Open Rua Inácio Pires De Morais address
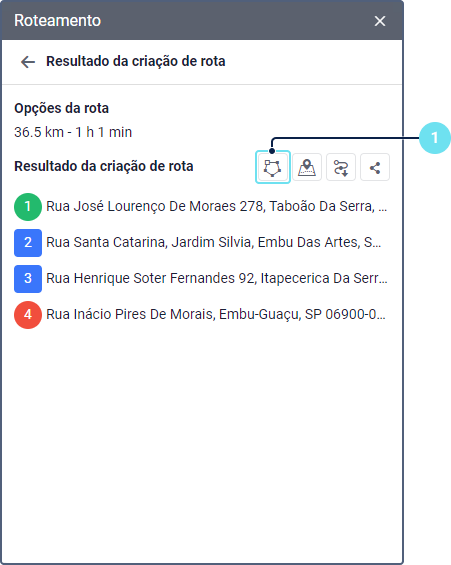The height and width of the screenshot is (565, 451). pos(216,315)
